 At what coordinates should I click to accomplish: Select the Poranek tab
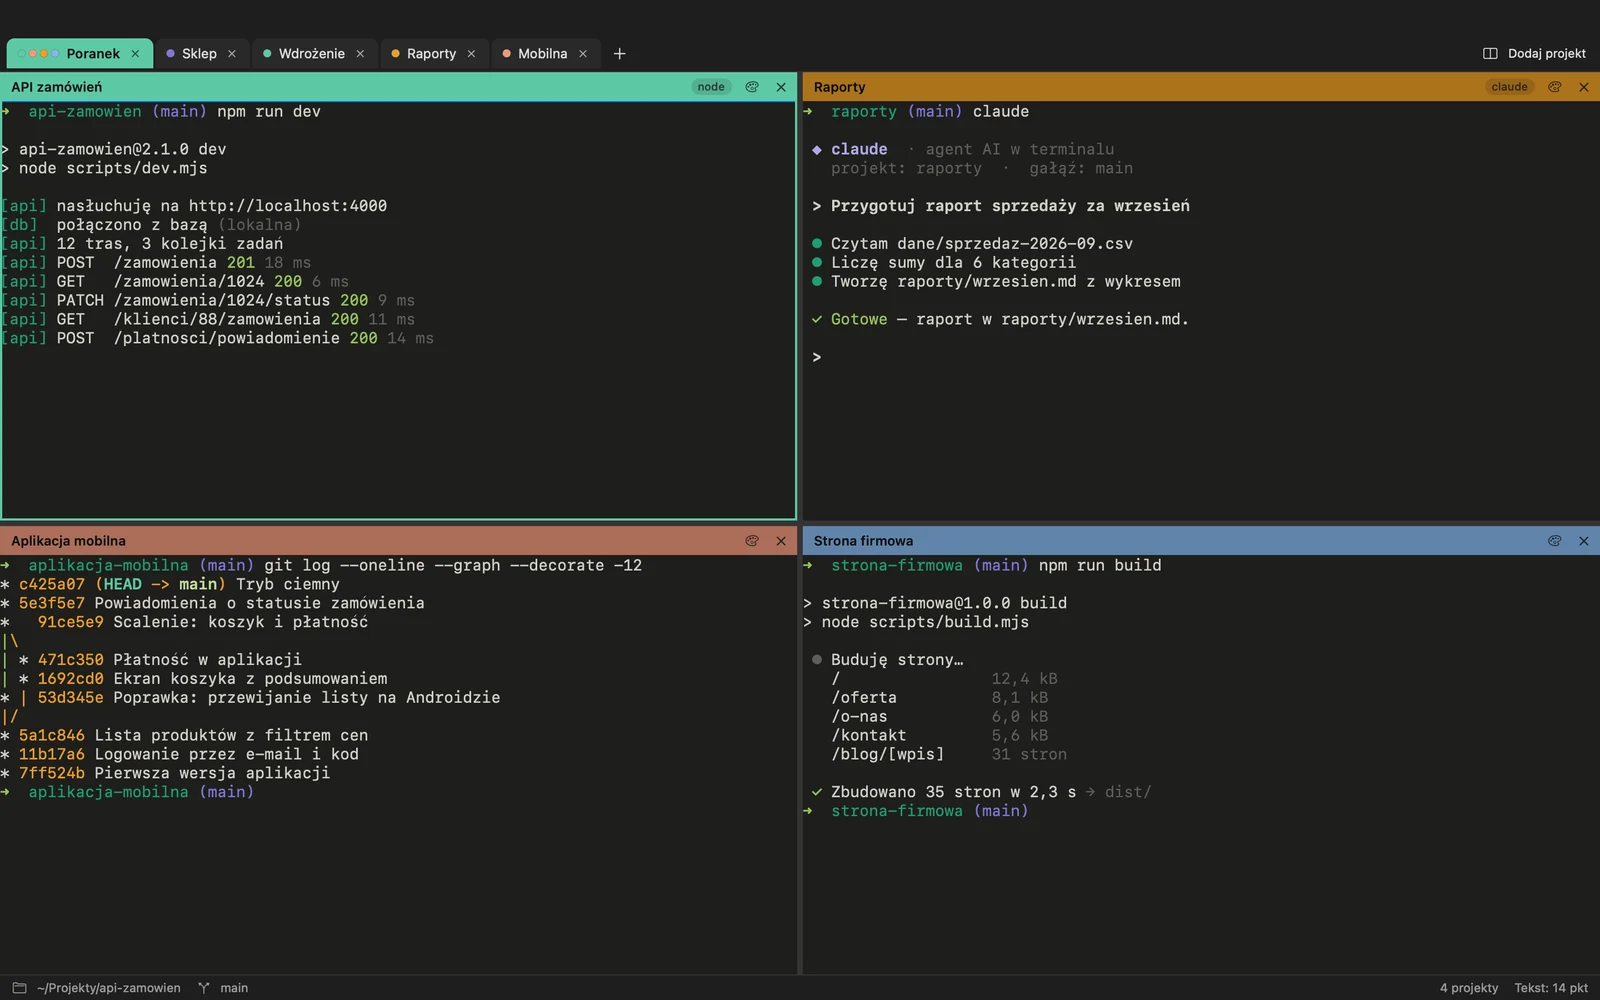tap(80, 54)
